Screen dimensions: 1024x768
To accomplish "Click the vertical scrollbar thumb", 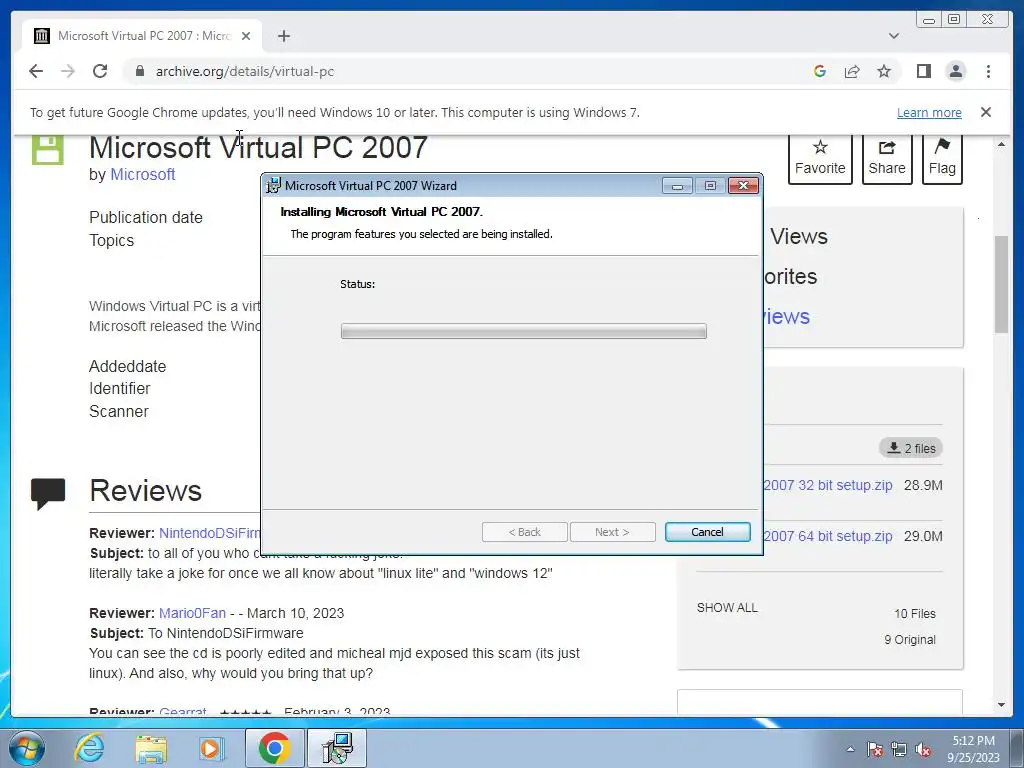I will (x=1001, y=285).
